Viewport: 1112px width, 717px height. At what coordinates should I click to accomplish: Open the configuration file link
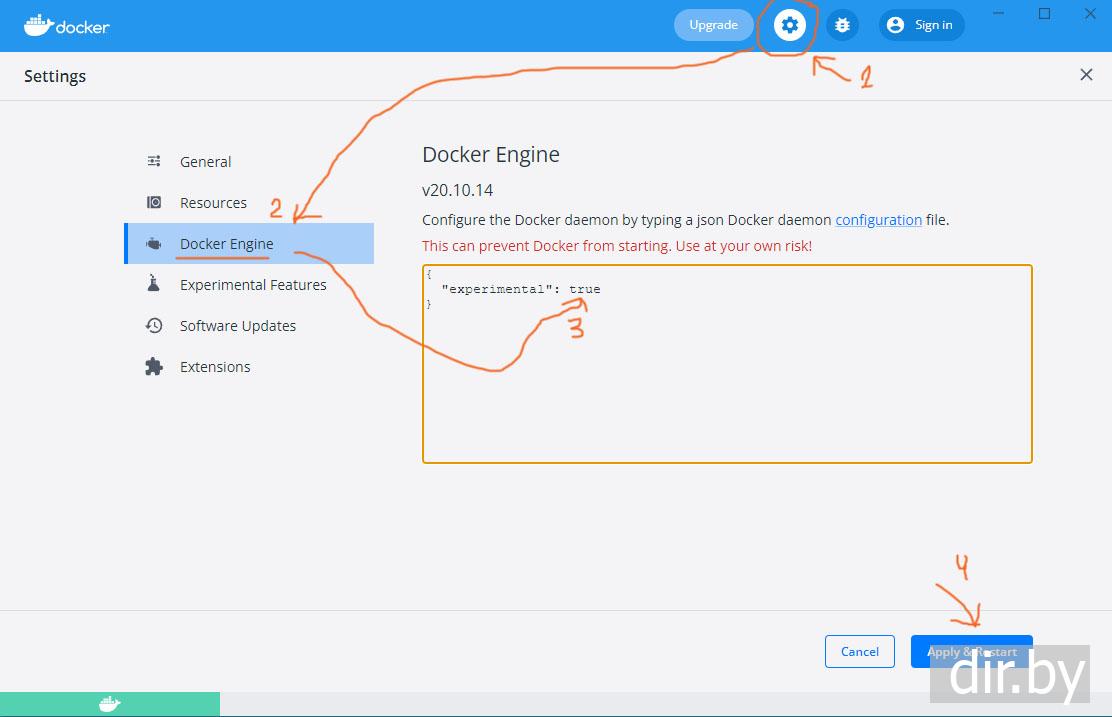878,220
